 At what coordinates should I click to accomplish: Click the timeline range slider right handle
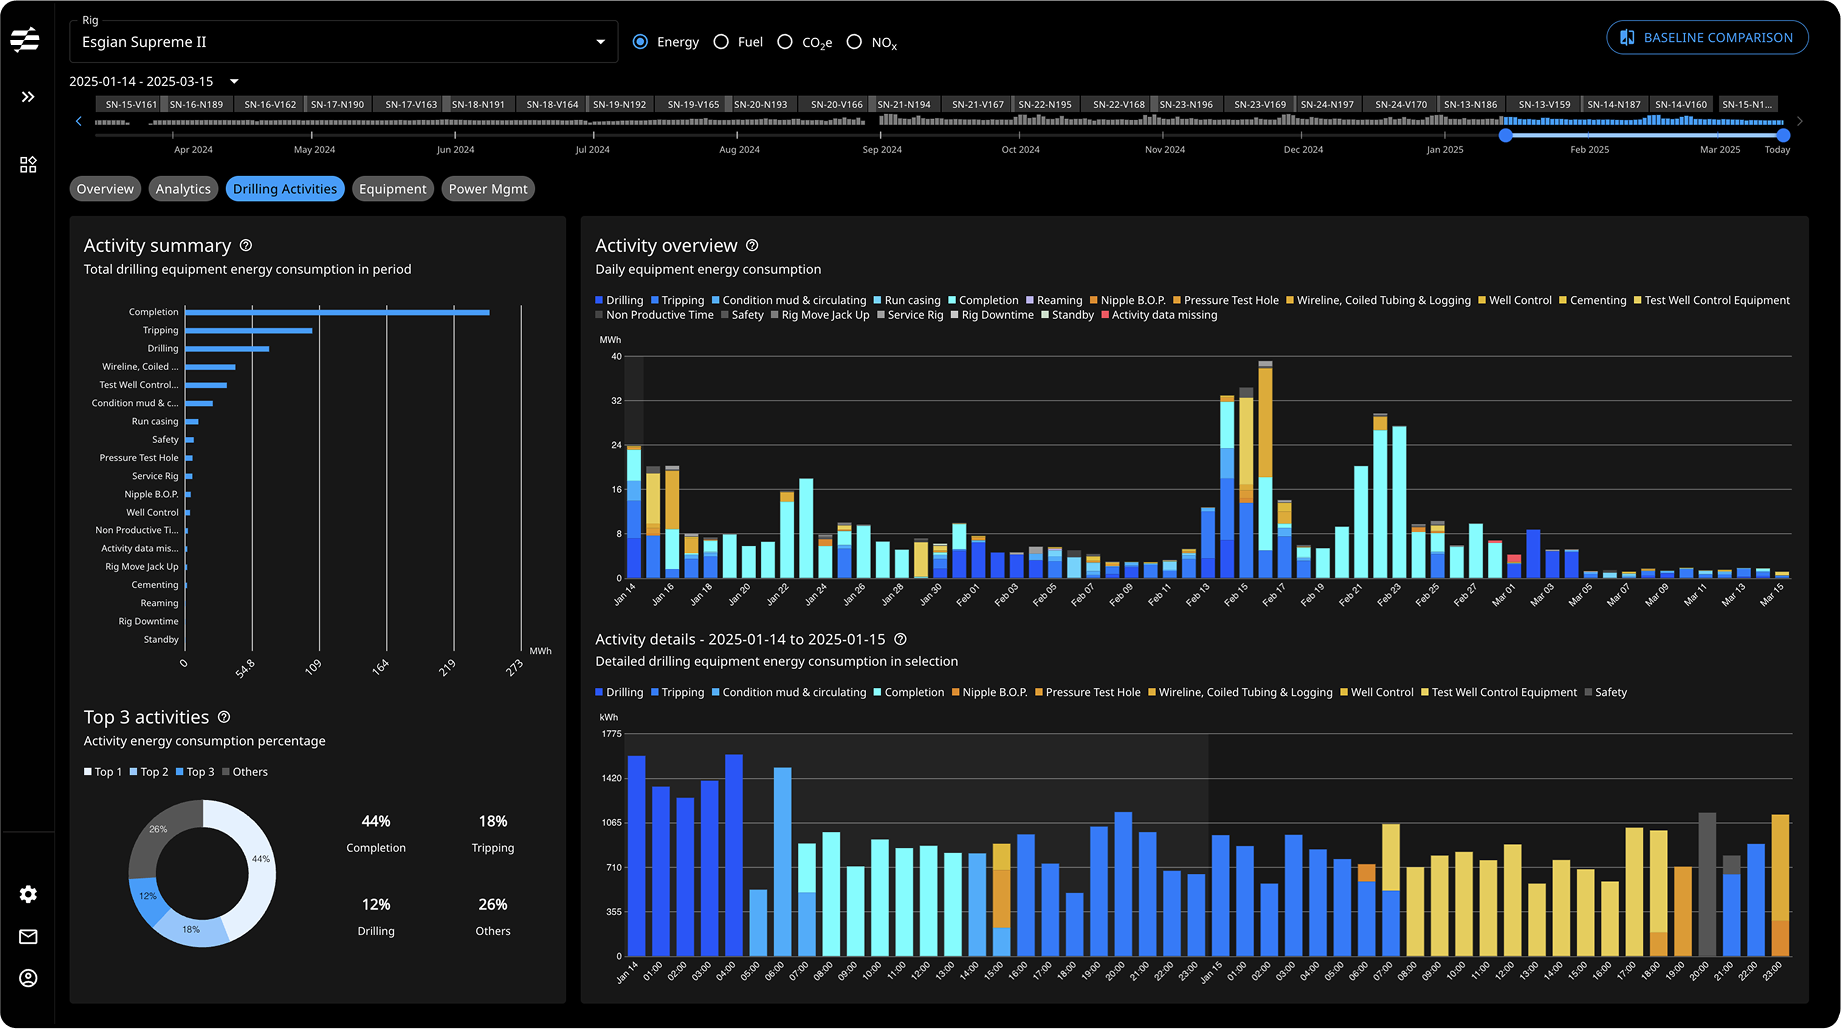coord(1783,135)
